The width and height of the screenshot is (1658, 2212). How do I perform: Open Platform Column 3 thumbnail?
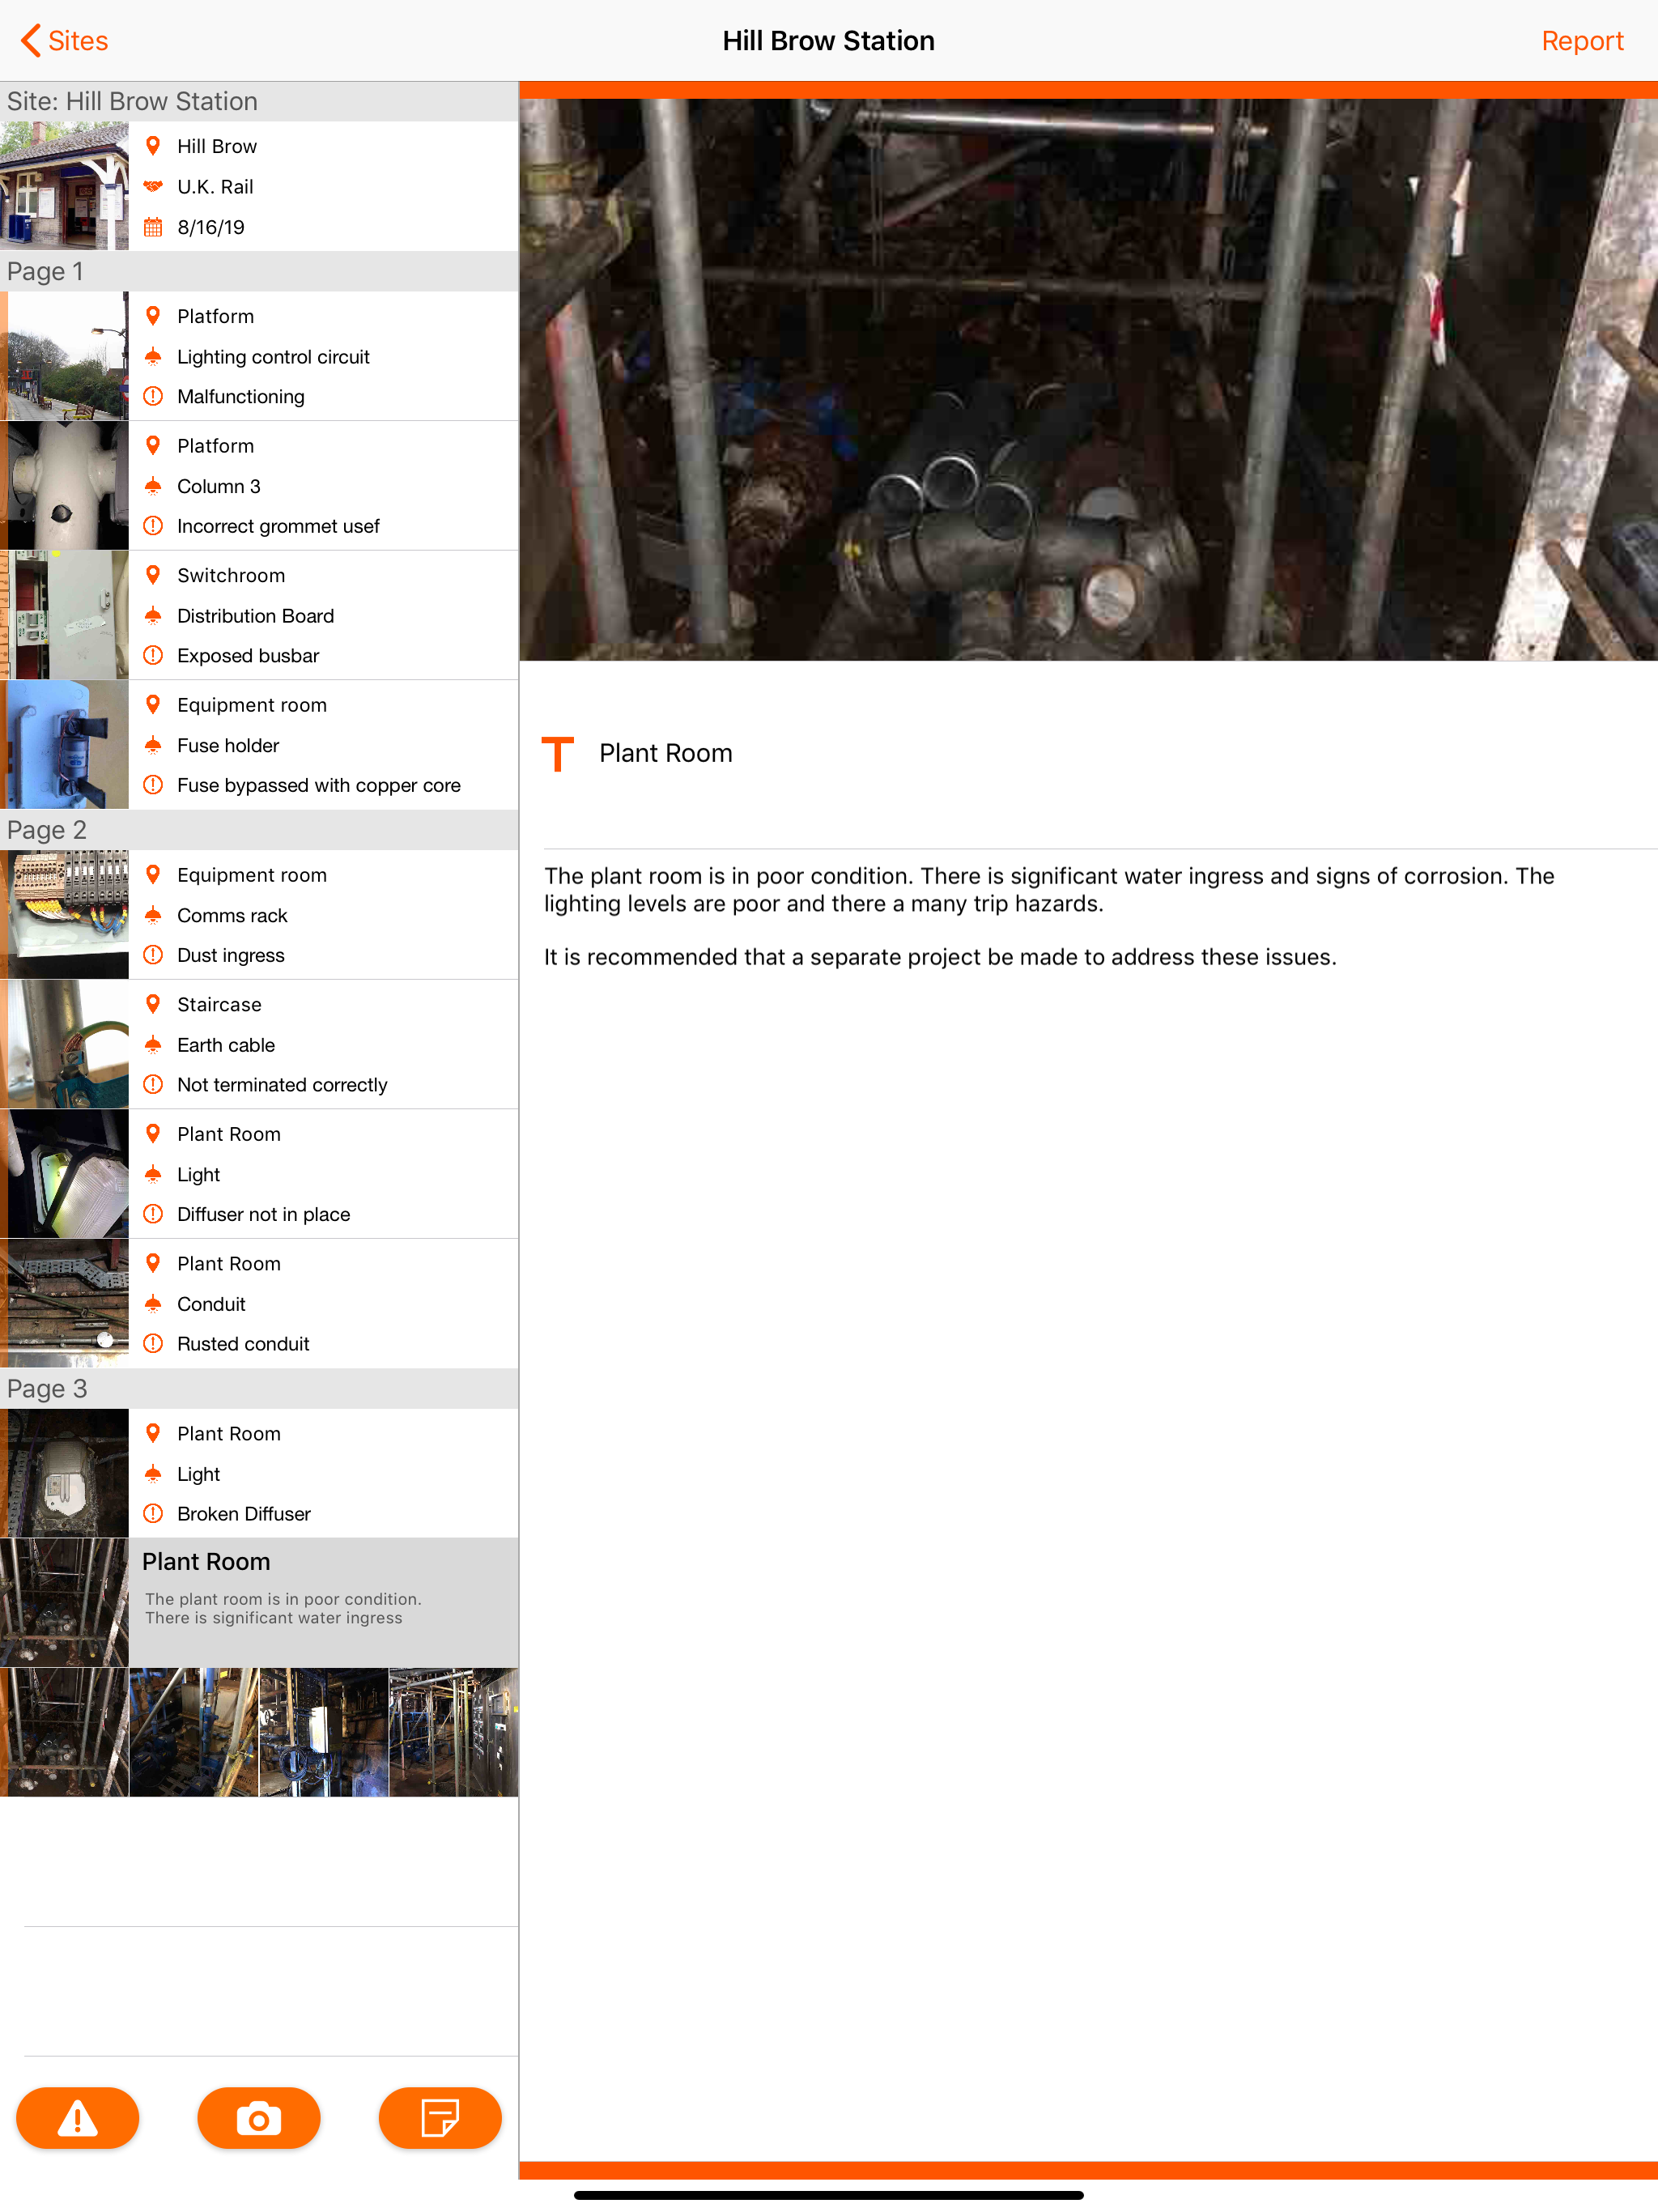(65, 486)
